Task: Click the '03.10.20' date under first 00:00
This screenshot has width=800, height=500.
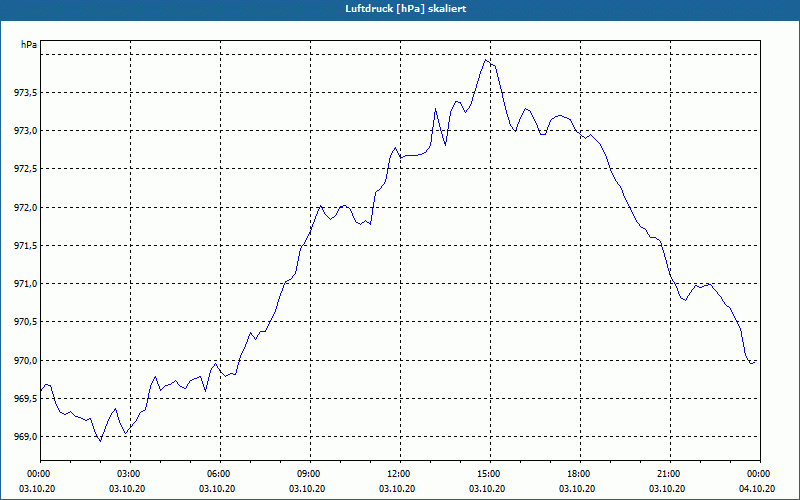Action: pyautogui.click(x=37, y=489)
